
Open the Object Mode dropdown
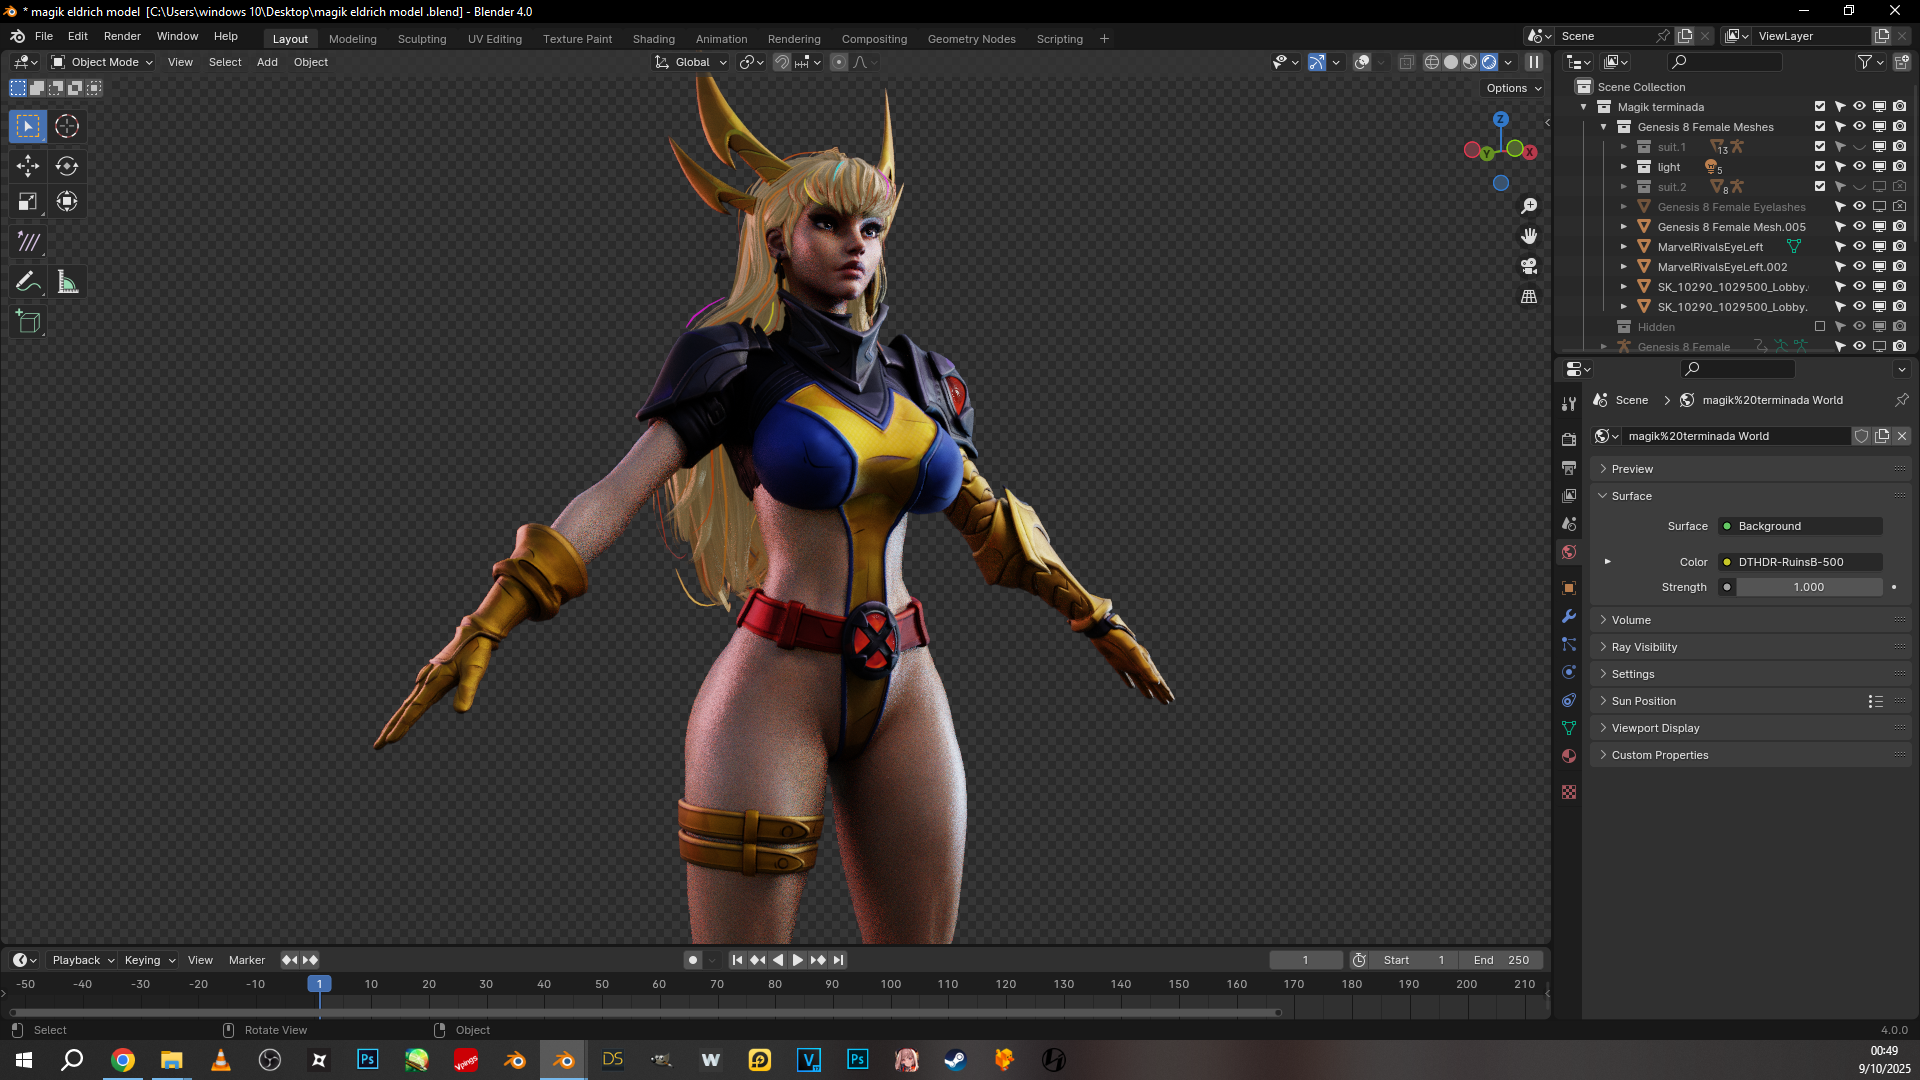click(x=102, y=62)
